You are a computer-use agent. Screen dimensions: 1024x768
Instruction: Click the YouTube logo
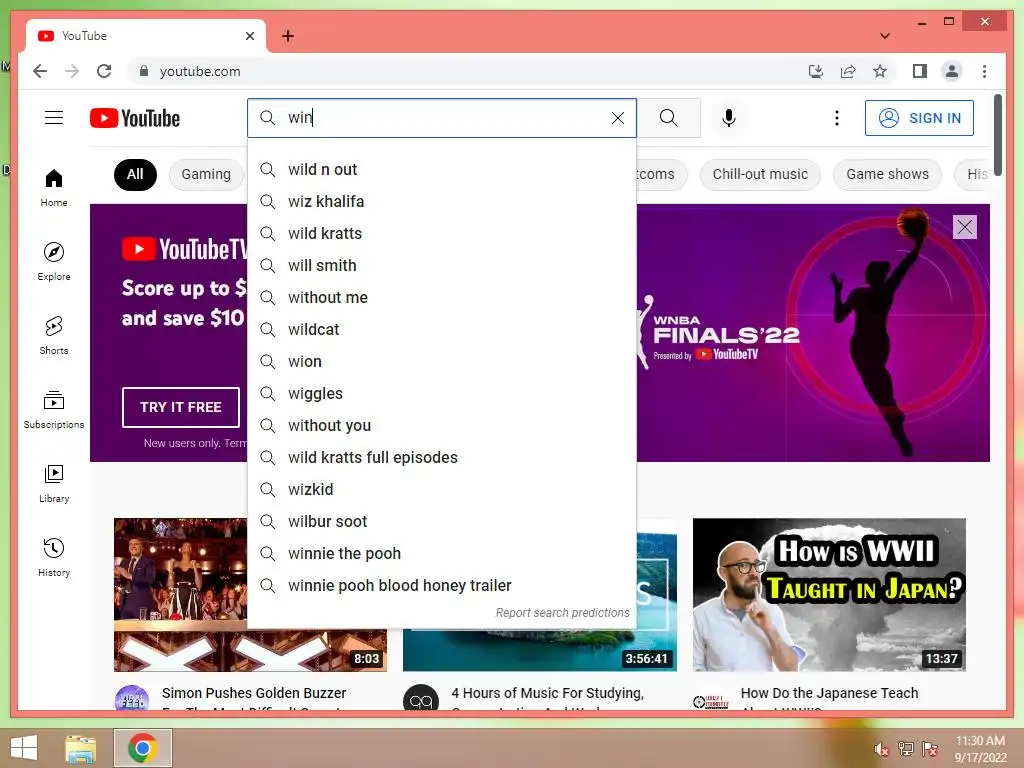pyautogui.click(x=135, y=118)
